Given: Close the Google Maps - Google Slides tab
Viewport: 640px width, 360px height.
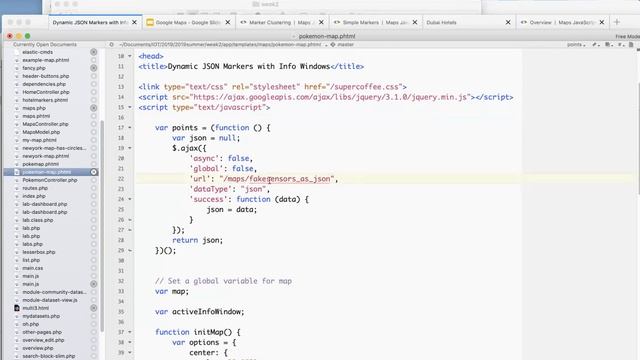Looking at the screenshot, I should 228,22.
